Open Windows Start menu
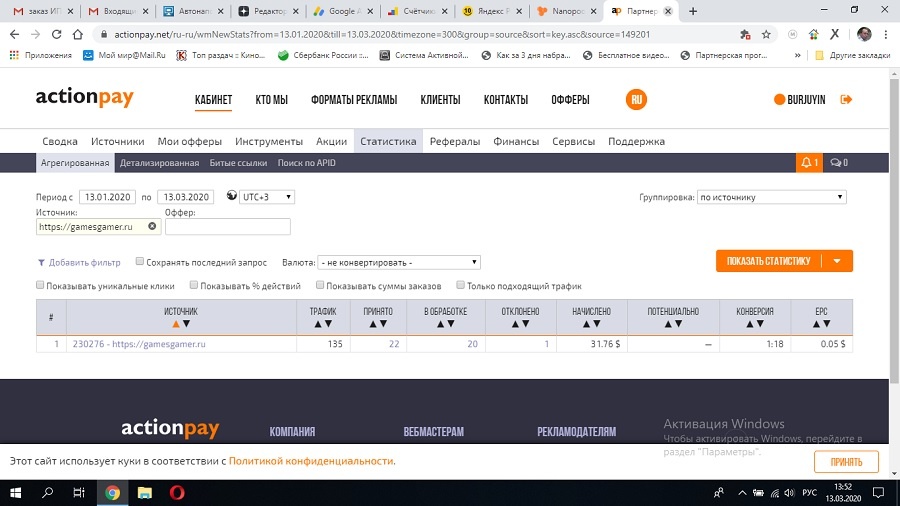This screenshot has height=506, width=900. point(15,493)
